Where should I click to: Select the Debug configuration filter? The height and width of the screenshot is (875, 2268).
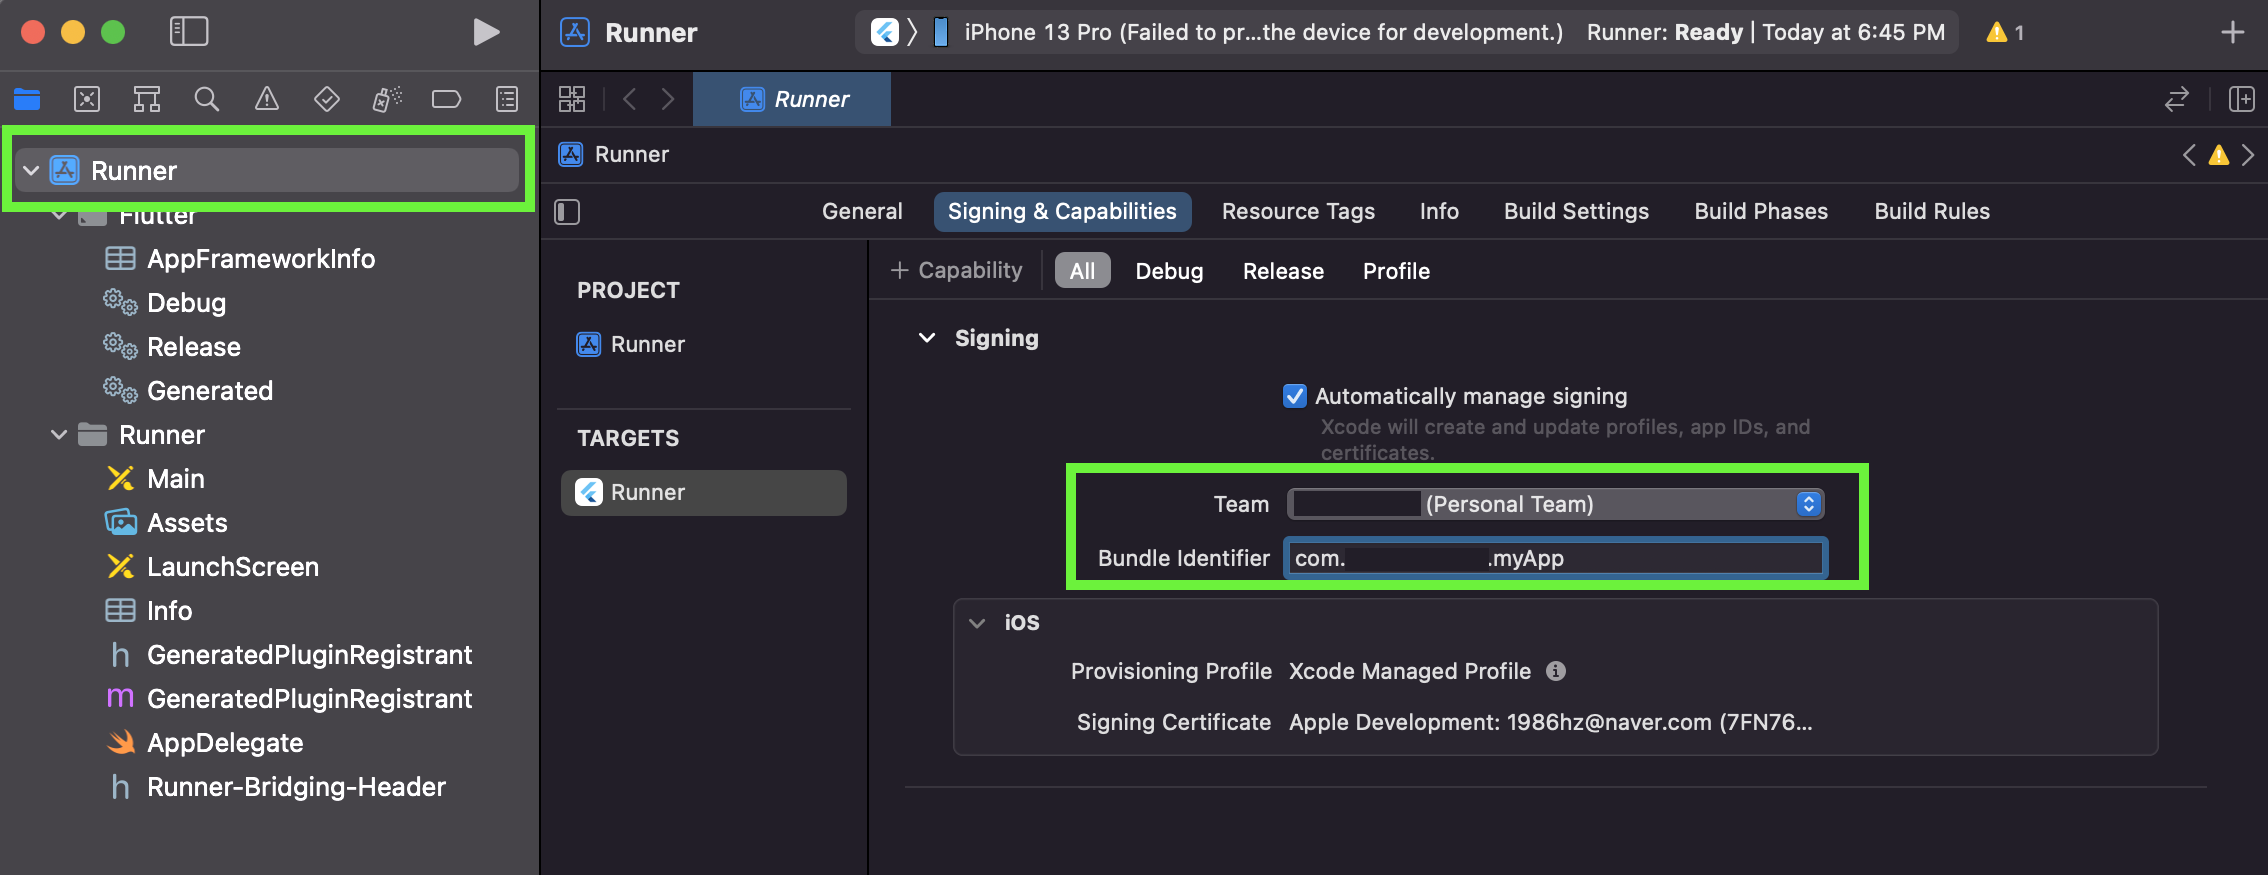click(x=1169, y=271)
